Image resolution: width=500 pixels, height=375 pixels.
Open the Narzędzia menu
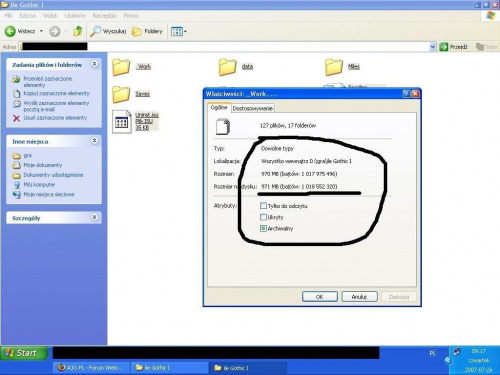coord(104,16)
